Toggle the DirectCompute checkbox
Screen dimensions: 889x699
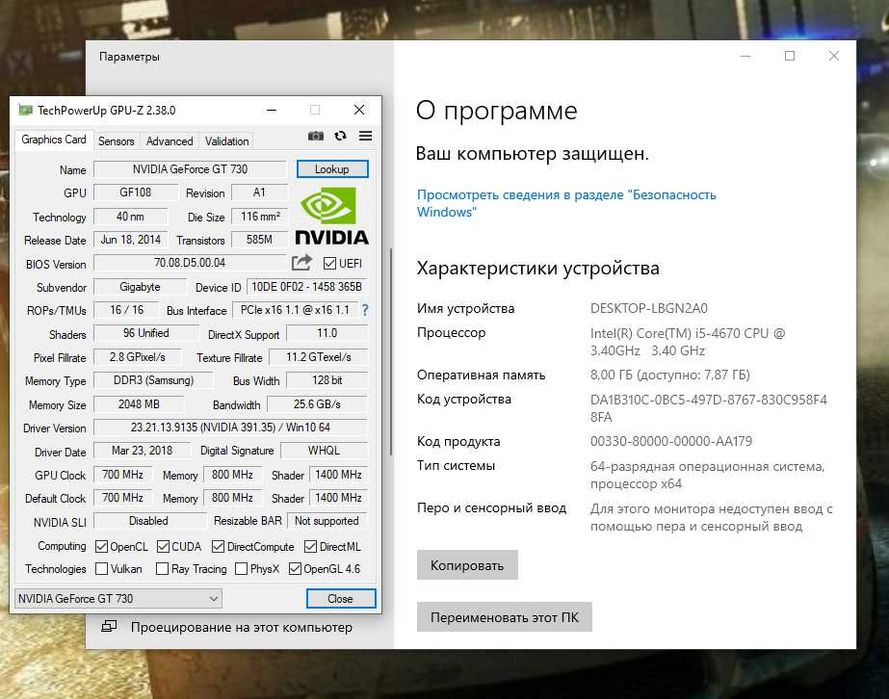click(218, 547)
